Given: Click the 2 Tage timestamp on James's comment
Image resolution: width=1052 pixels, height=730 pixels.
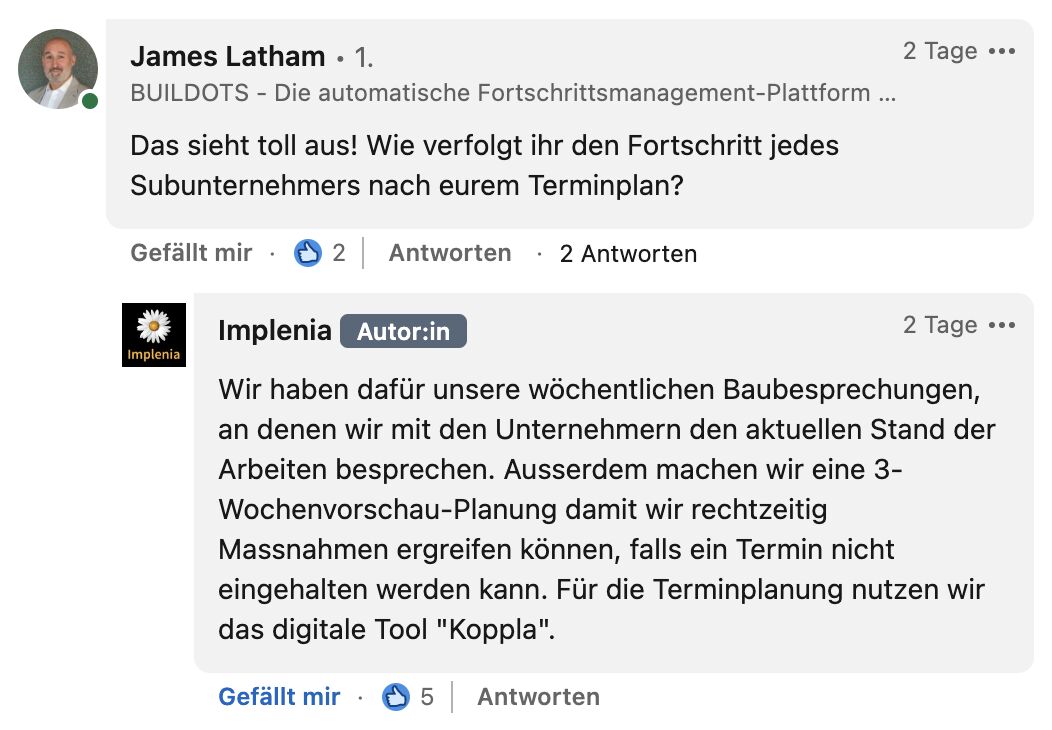Looking at the screenshot, I should [940, 51].
